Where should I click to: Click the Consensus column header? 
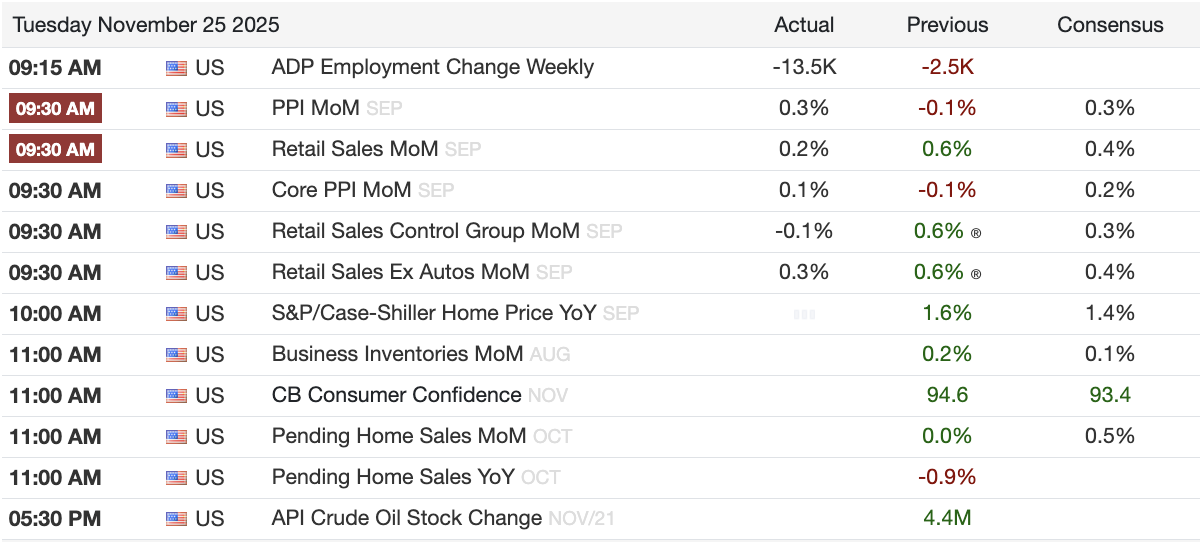(x=1110, y=25)
